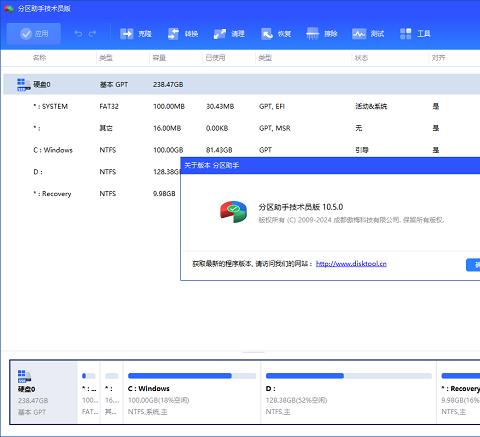The image size is (480, 437).
Task: Click the blue confirm button in About dialog
Action: coord(473,265)
